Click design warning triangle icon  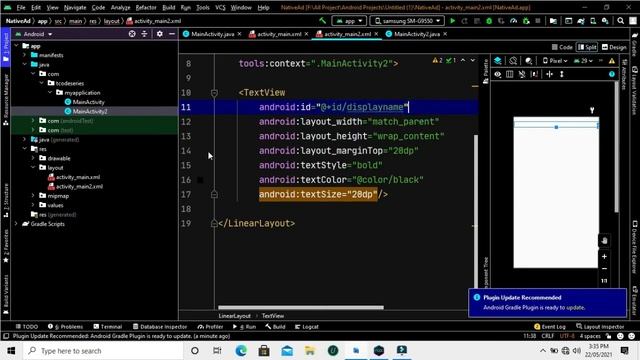(612, 61)
